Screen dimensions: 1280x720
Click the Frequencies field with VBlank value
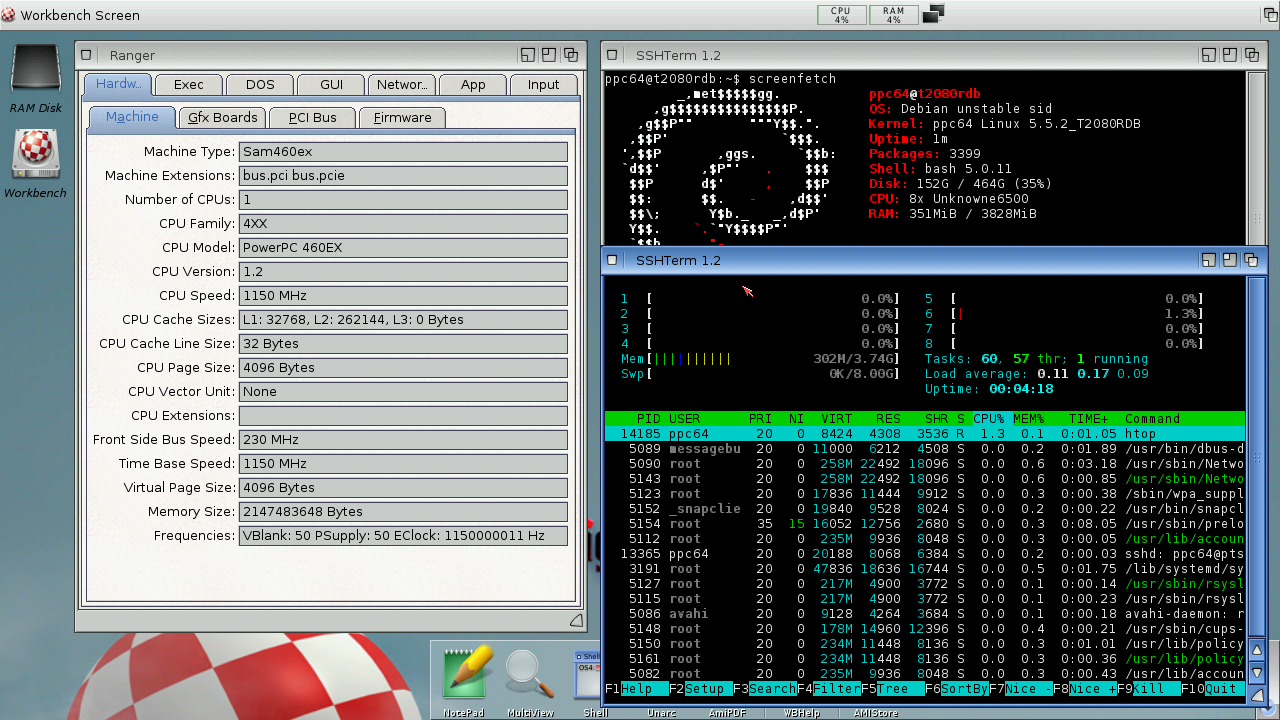[x=403, y=536]
